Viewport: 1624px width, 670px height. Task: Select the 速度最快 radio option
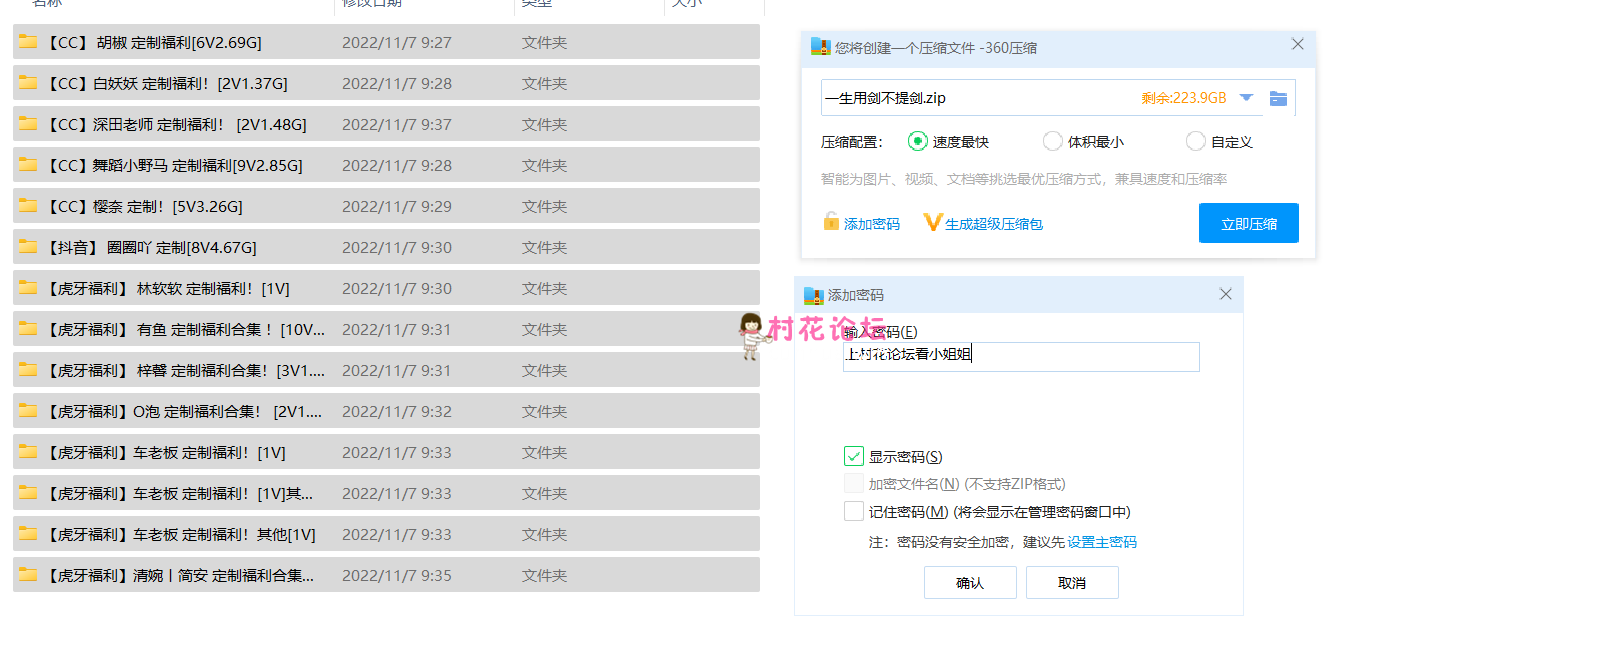click(917, 141)
